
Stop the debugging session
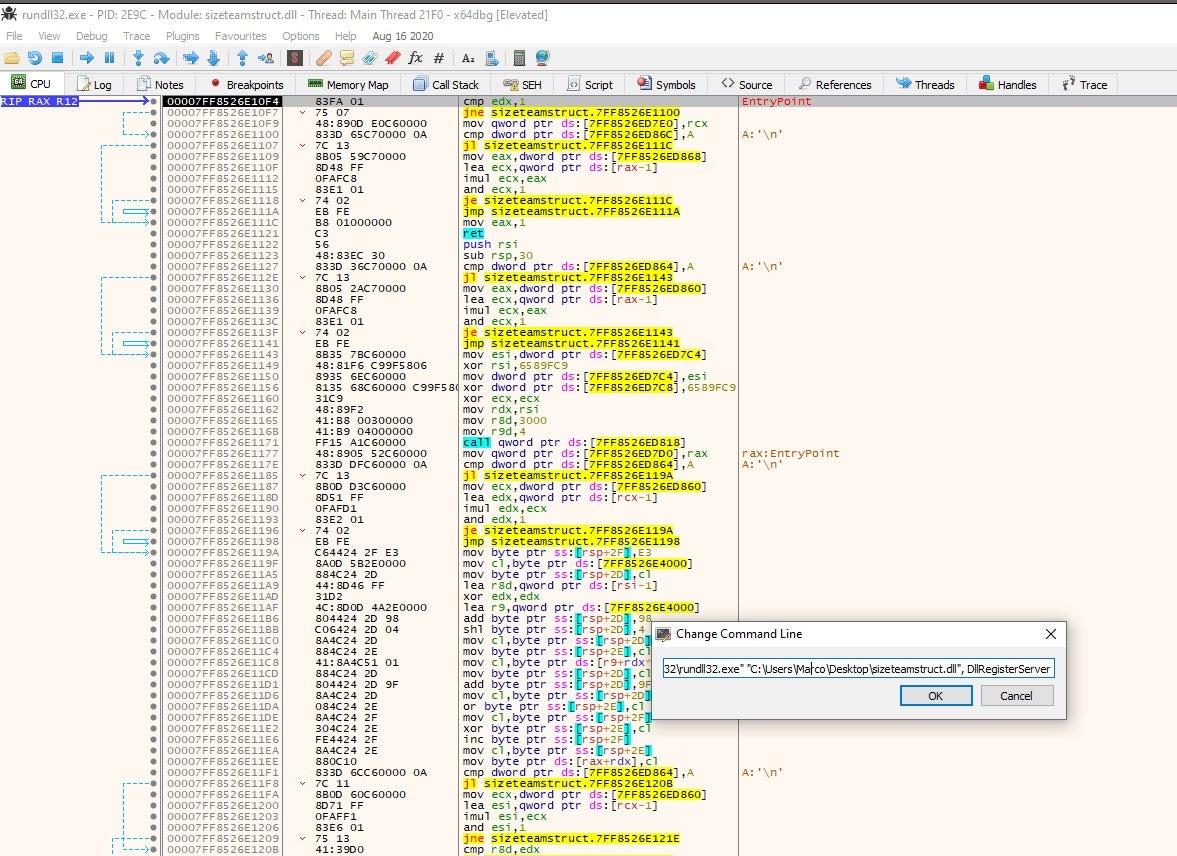pos(57,58)
